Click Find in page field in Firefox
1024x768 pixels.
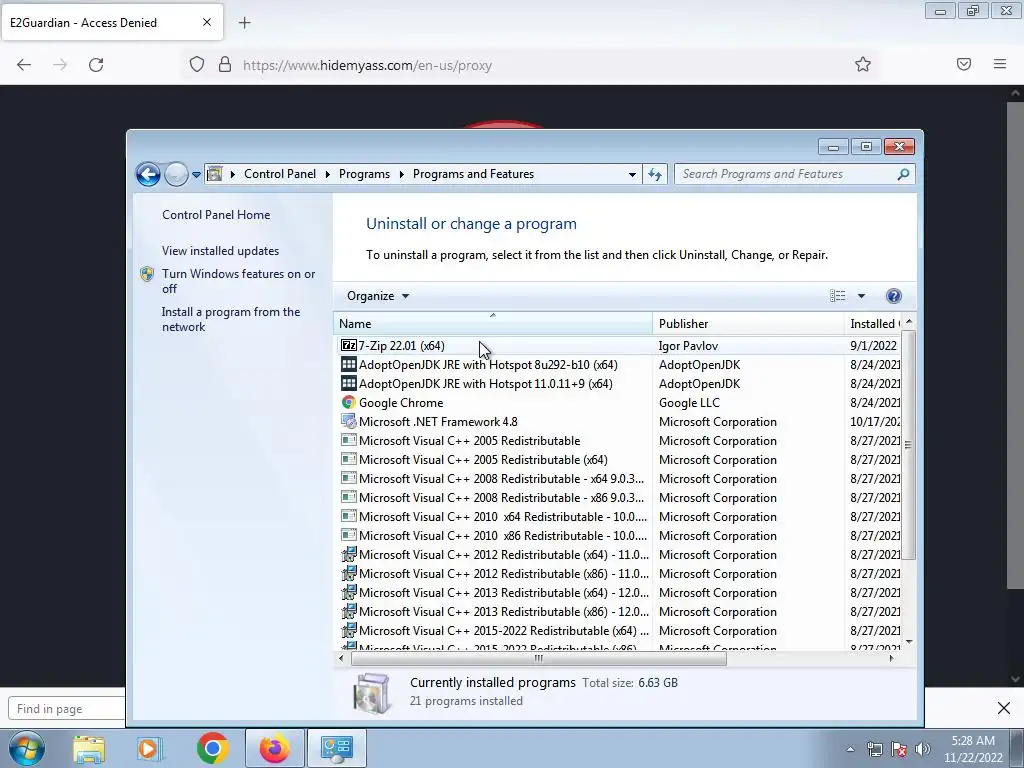click(67, 709)
